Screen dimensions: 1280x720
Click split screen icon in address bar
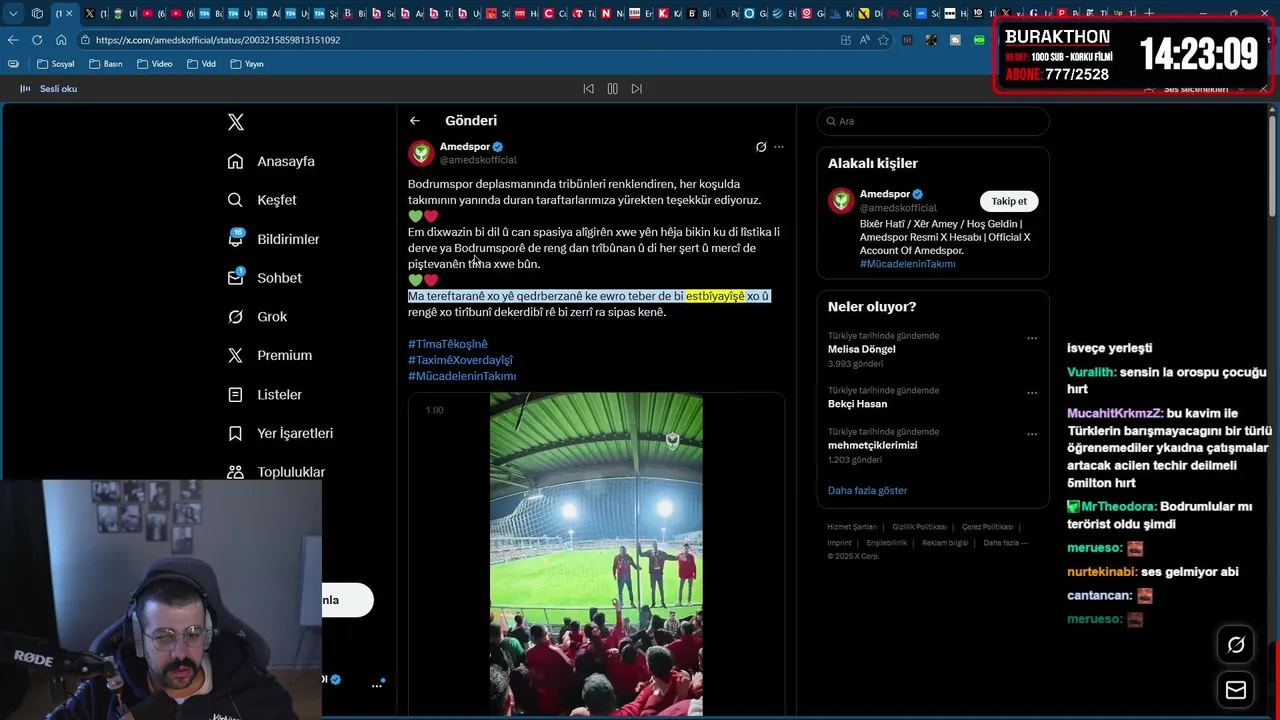click(846, 40)
